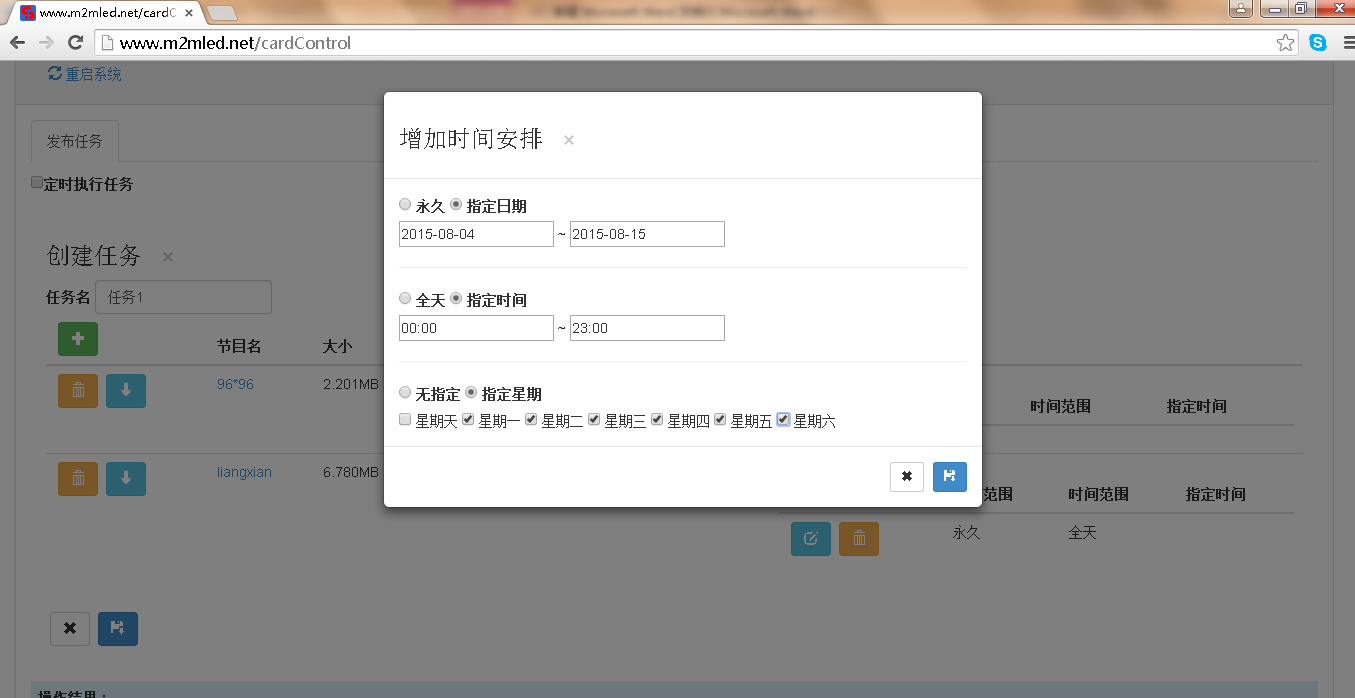
Task: Select the 永久 radio button in the dialog
Action: point(405,204)
